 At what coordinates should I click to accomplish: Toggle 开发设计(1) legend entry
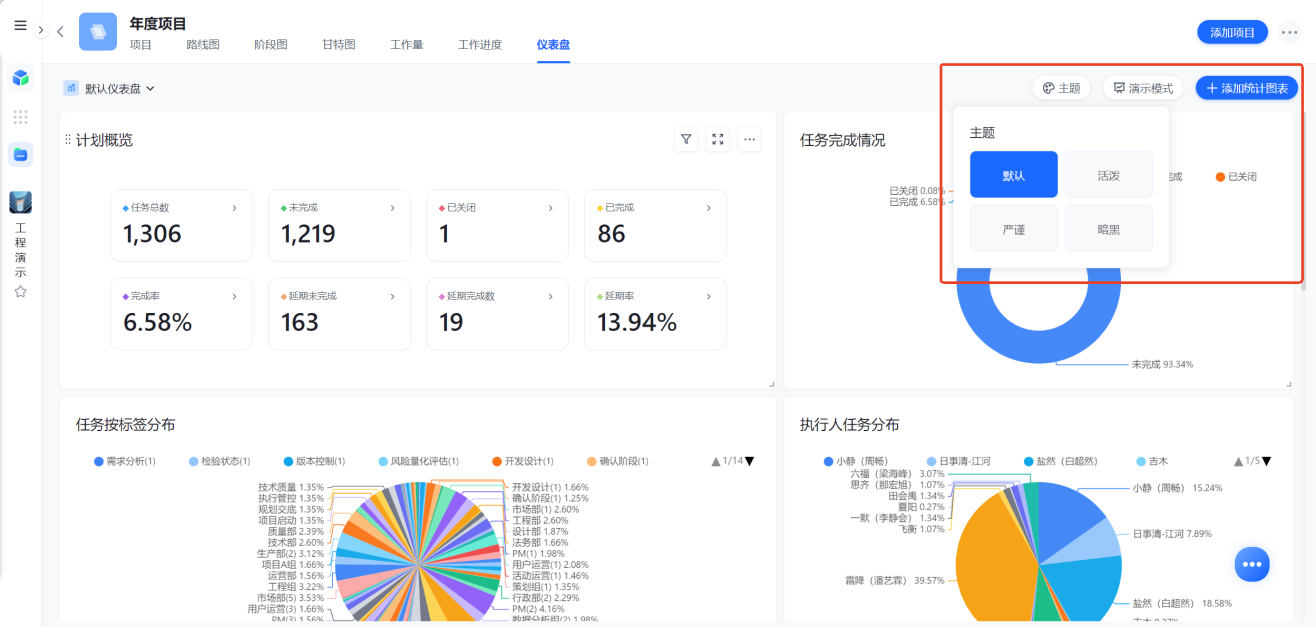(523, 461)
